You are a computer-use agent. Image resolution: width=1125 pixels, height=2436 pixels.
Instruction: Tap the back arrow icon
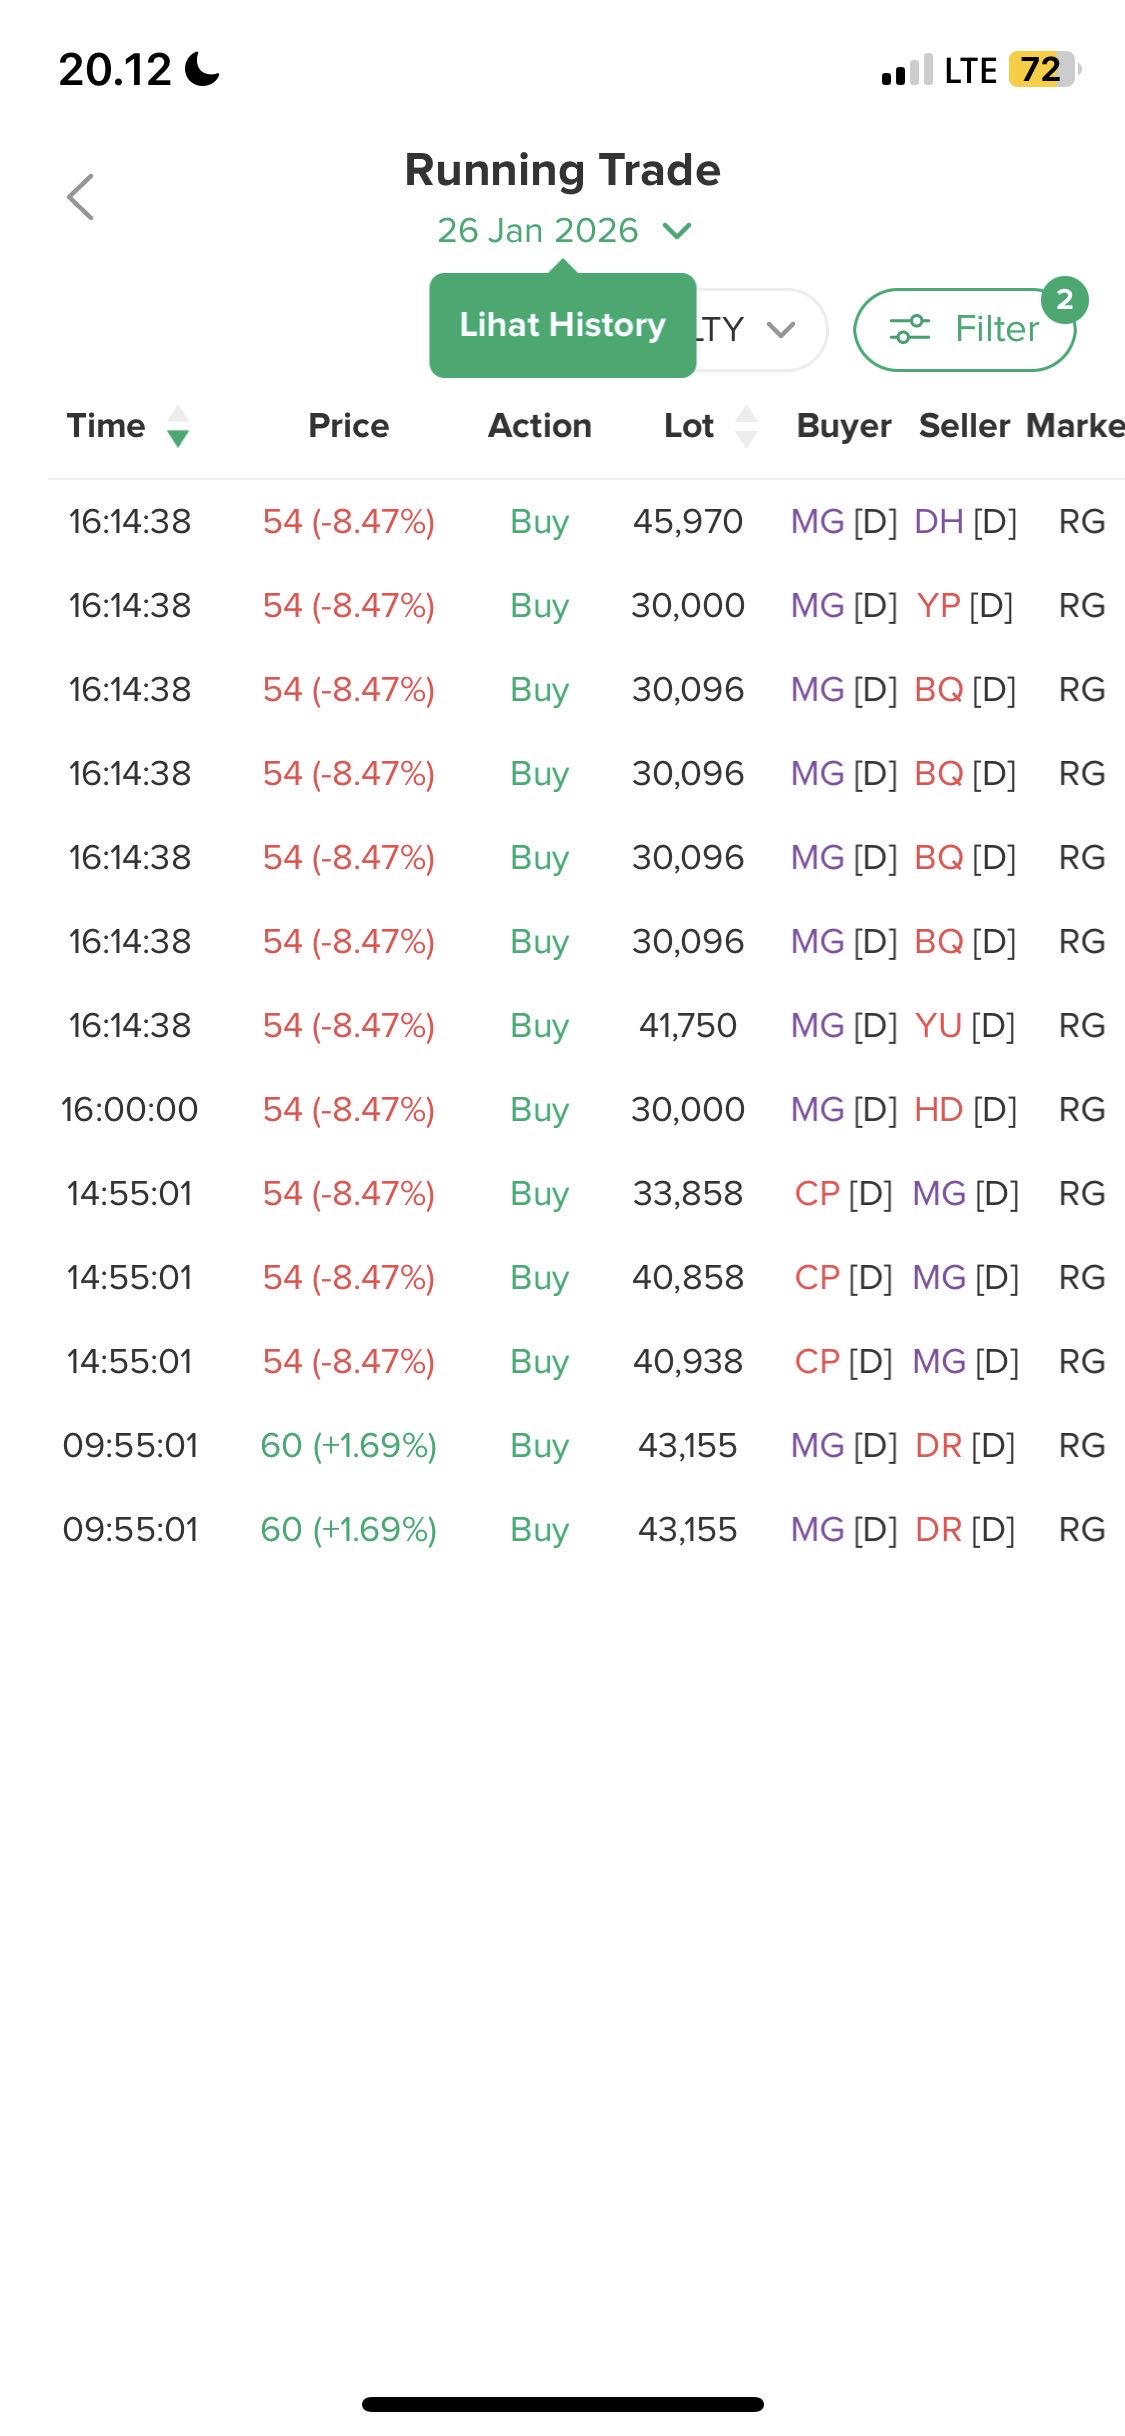click(80, 197)
